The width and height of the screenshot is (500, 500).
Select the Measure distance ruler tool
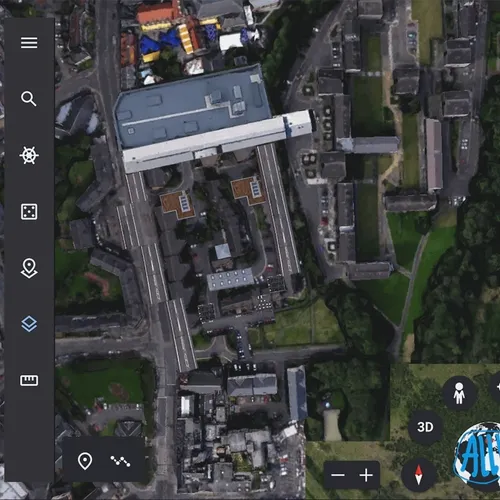coord(29,380)
